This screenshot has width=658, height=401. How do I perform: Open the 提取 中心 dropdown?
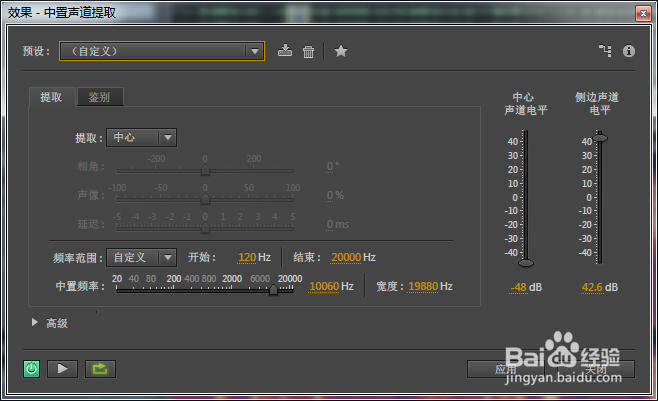[x=141, y=138]
